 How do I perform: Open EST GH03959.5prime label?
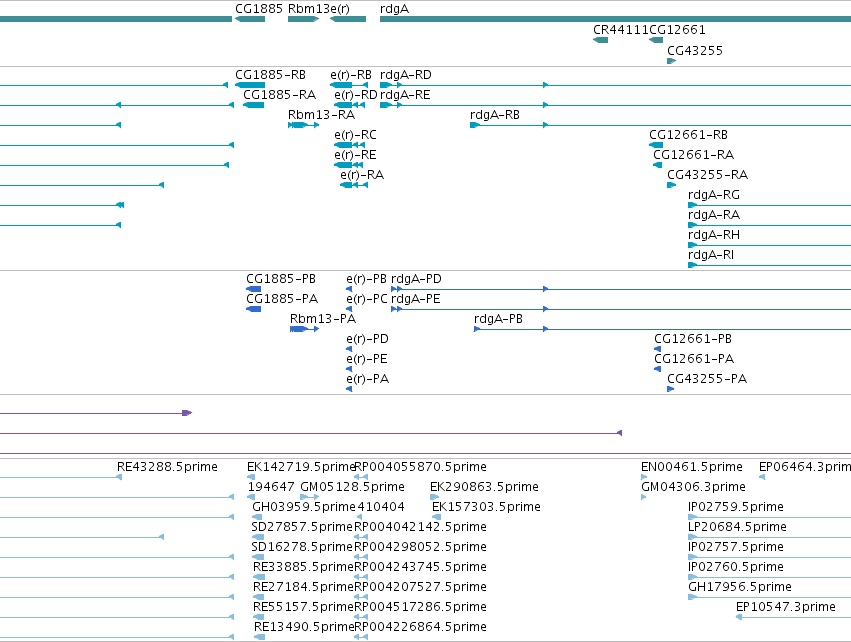pyautogui.click(x=303, y=507)
